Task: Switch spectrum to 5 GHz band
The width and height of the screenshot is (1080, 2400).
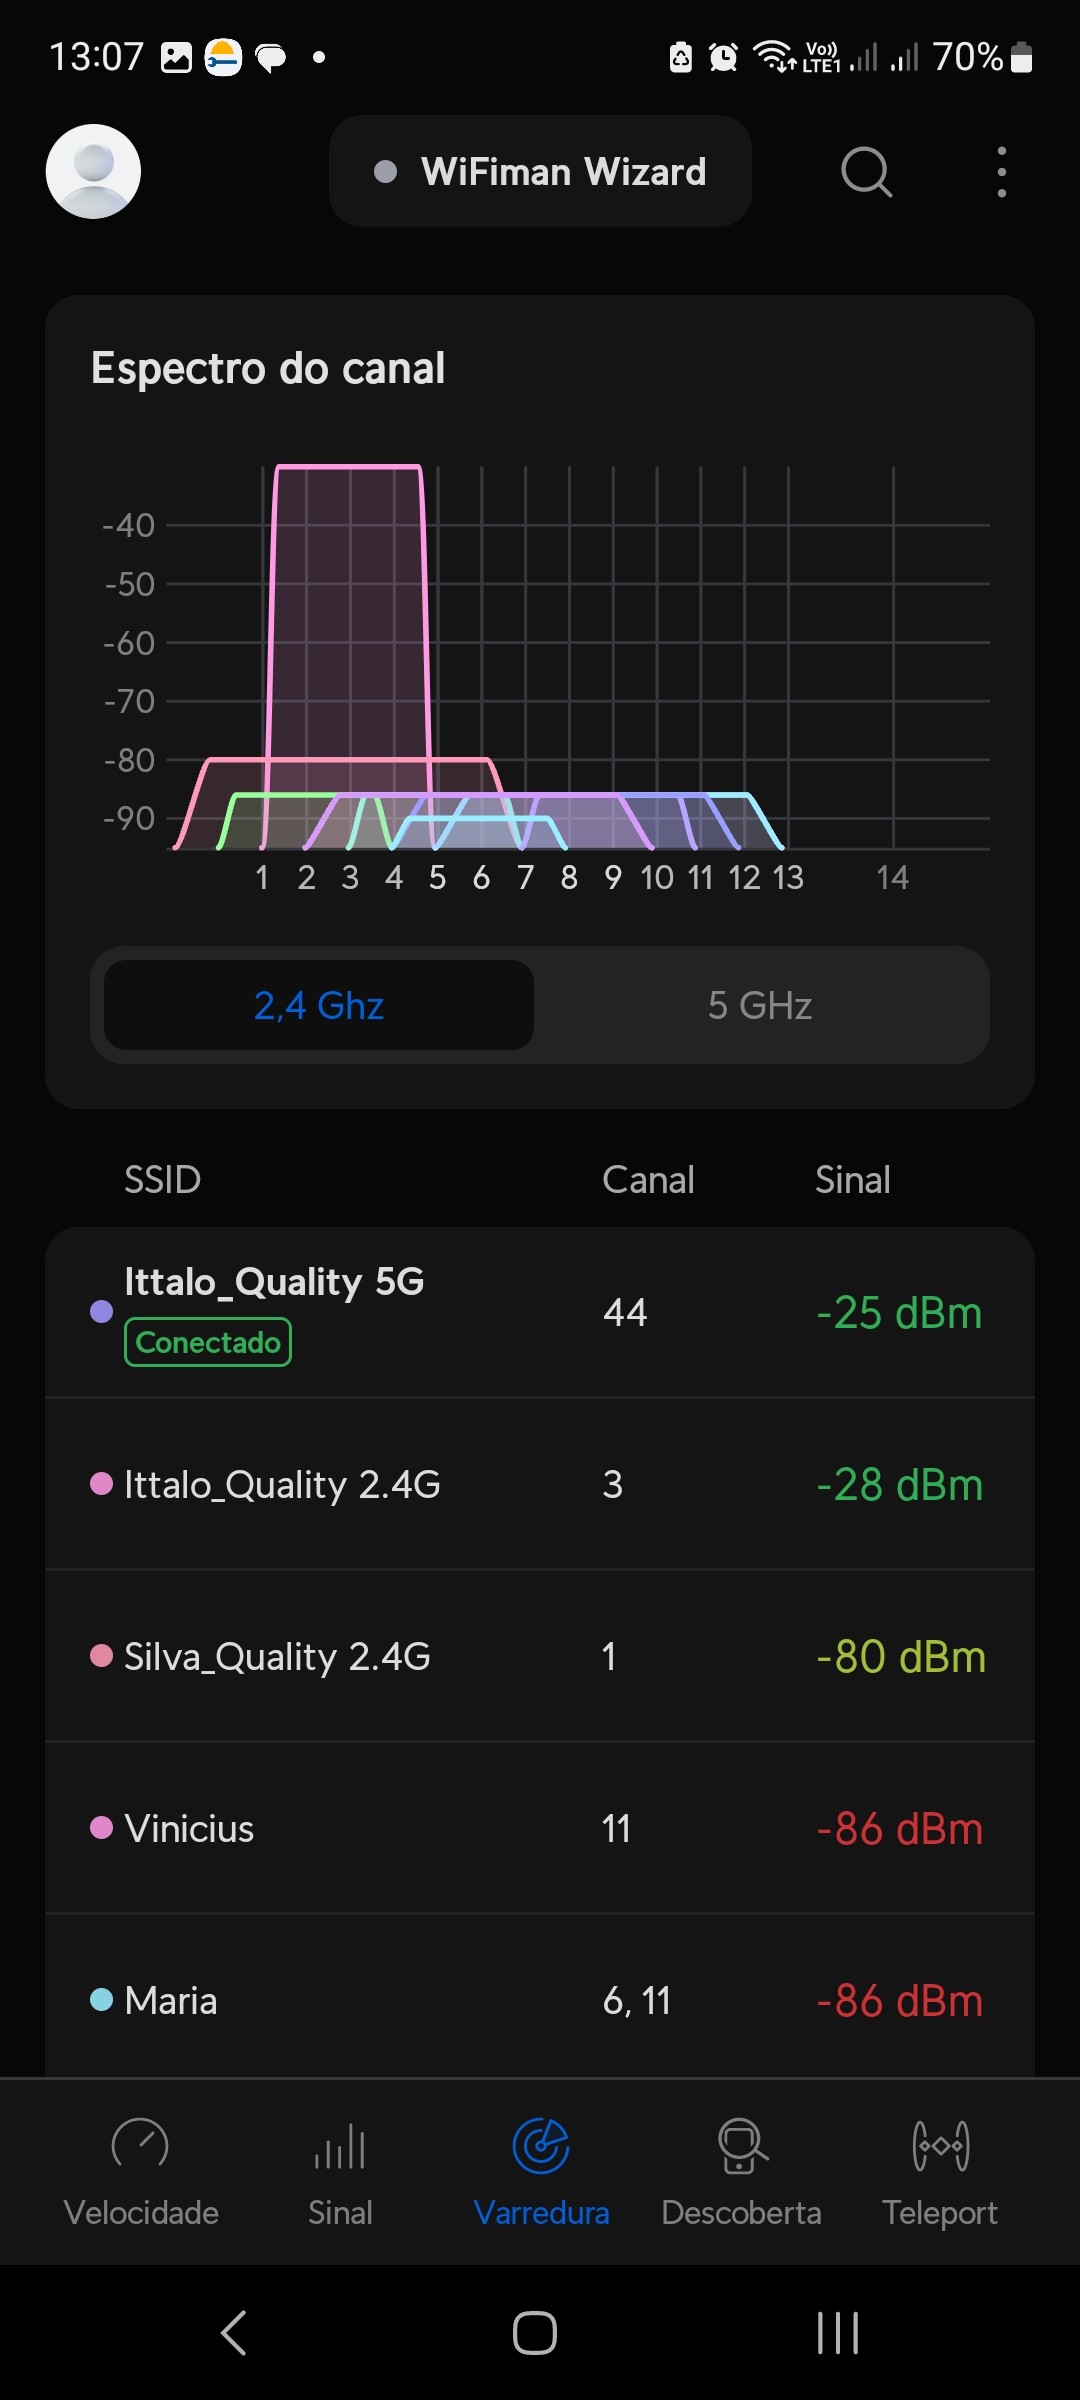Action: tap(760, 1005)
